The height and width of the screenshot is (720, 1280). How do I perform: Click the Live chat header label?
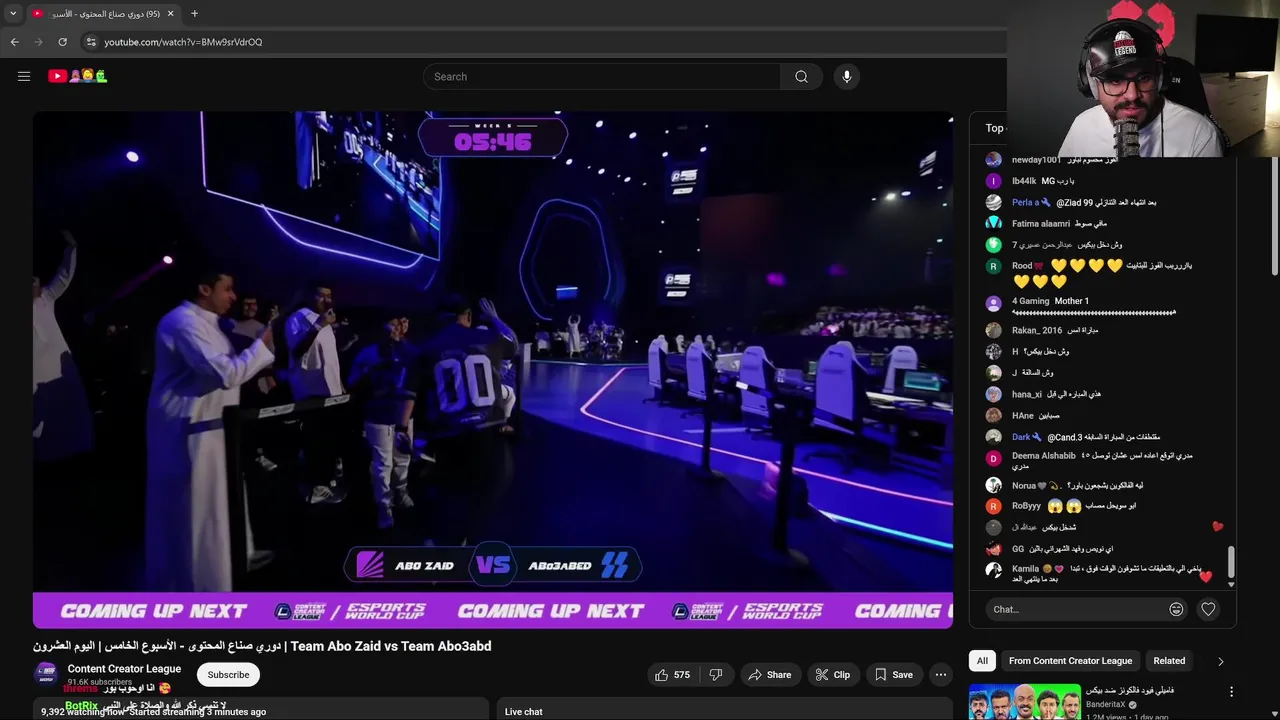pyautogui.click(x=523, y=712)
